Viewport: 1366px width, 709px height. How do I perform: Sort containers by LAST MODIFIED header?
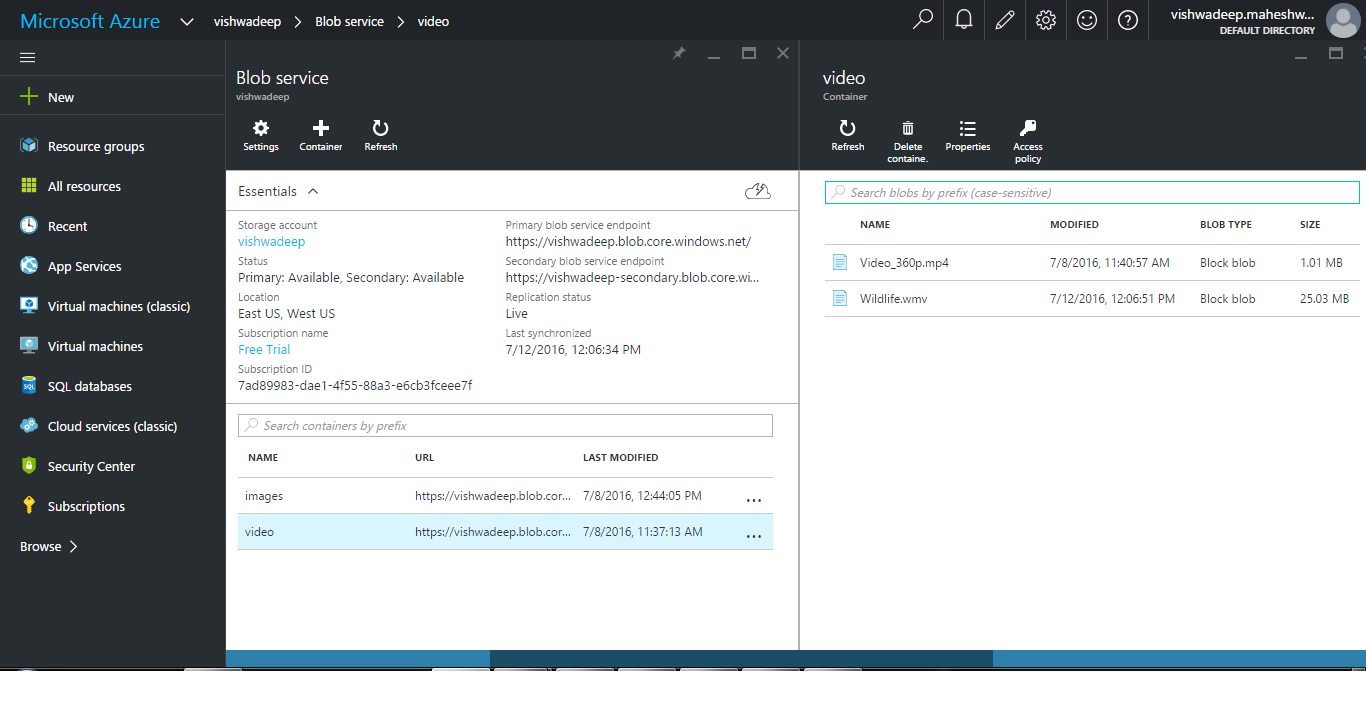[x=620, y=457]
